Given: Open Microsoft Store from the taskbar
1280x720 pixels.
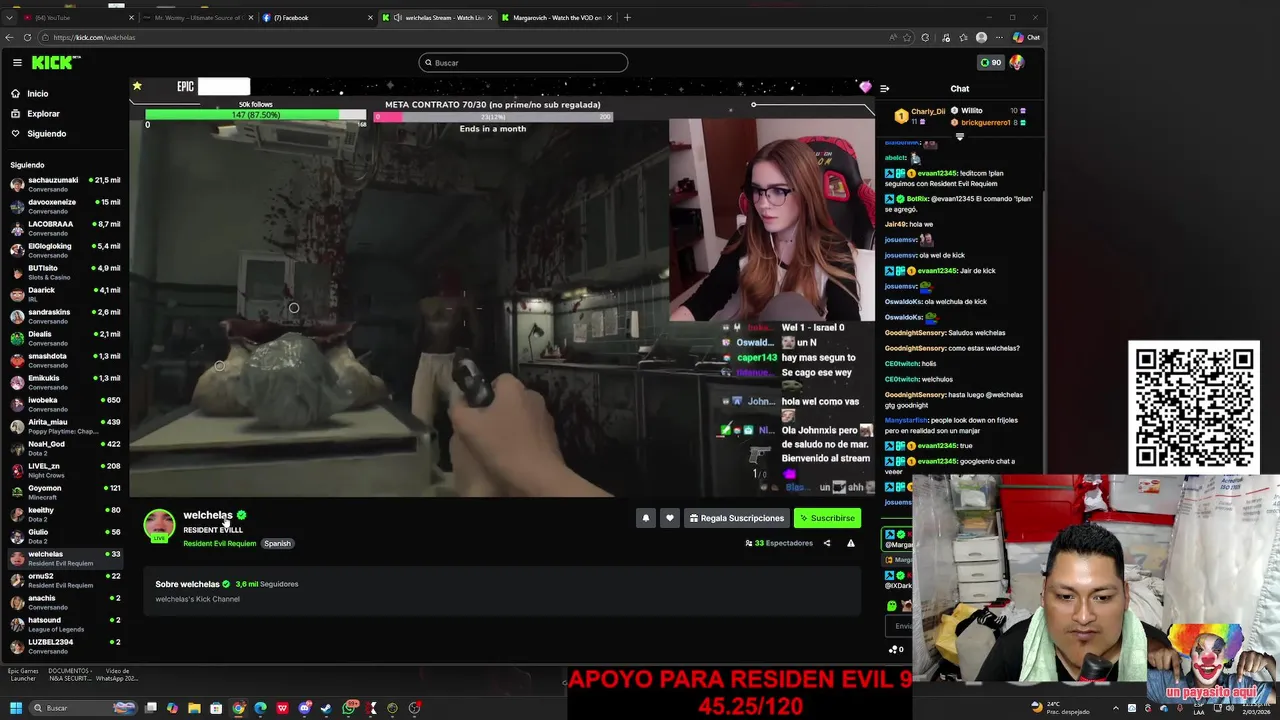Looking at the screenshot, I should point(216,708).
